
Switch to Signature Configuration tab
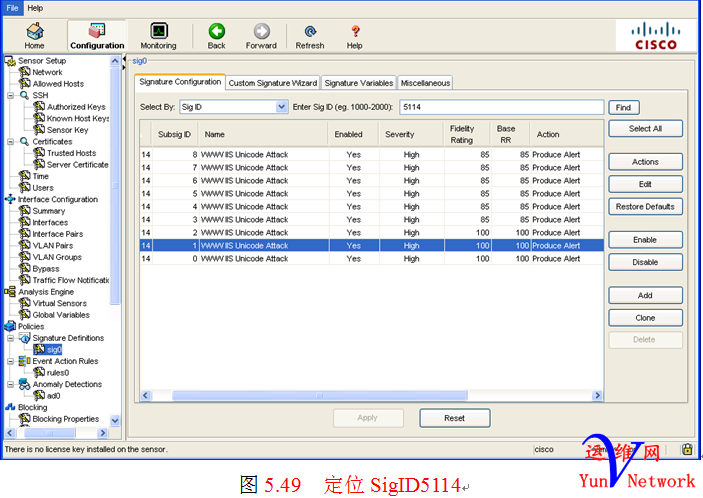(180, 82)
